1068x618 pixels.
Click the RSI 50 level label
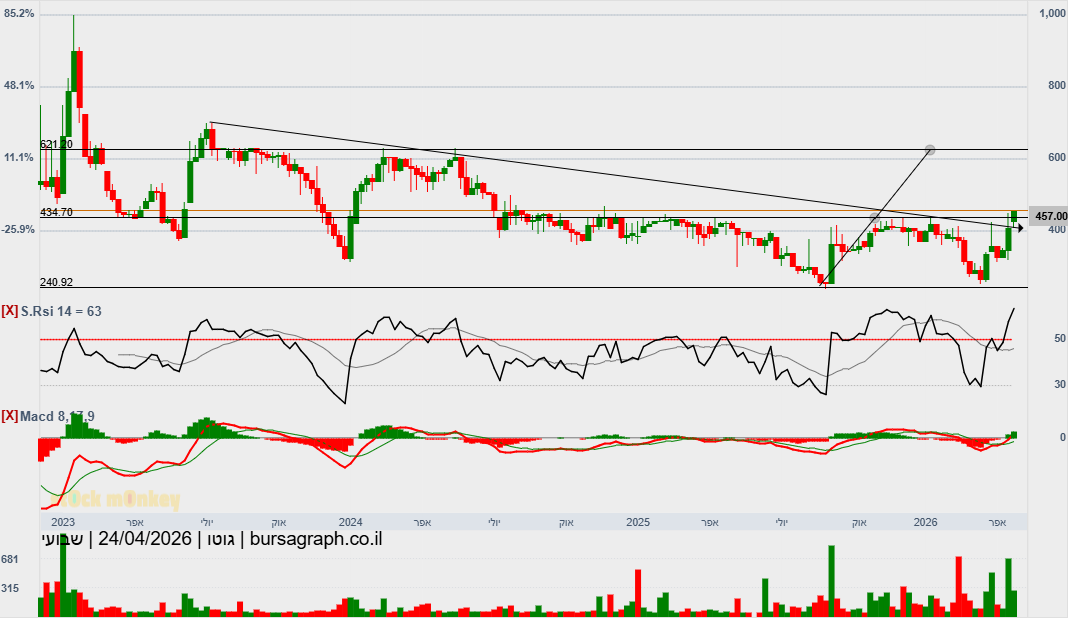(x=1060, y=339)
